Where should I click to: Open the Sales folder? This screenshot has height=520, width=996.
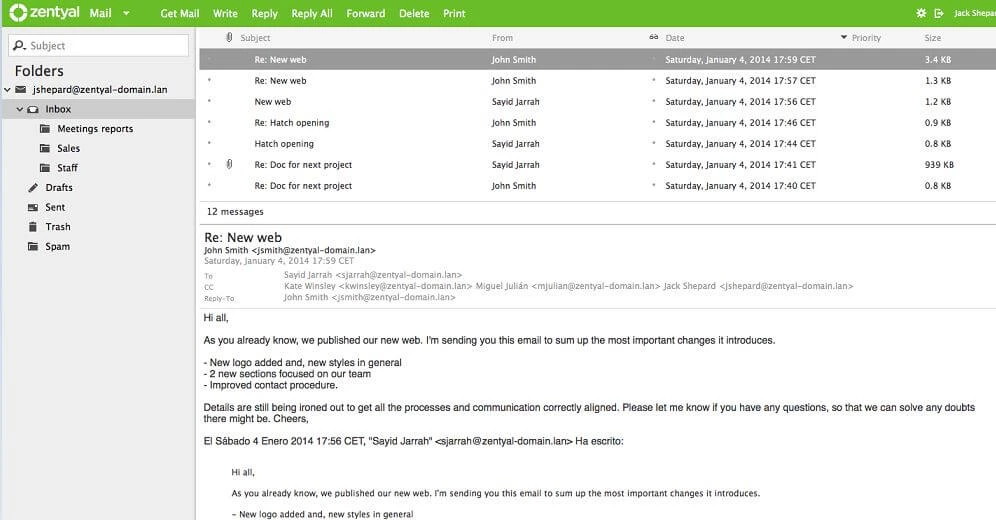pyautogui.click(x=69, y=149)
